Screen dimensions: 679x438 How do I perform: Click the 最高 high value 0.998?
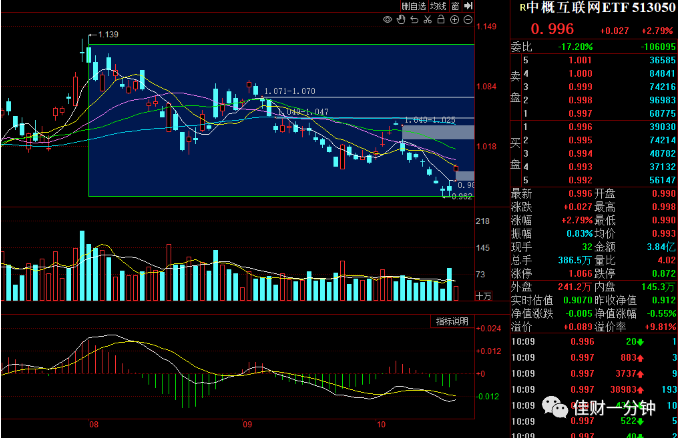(664, 207)
